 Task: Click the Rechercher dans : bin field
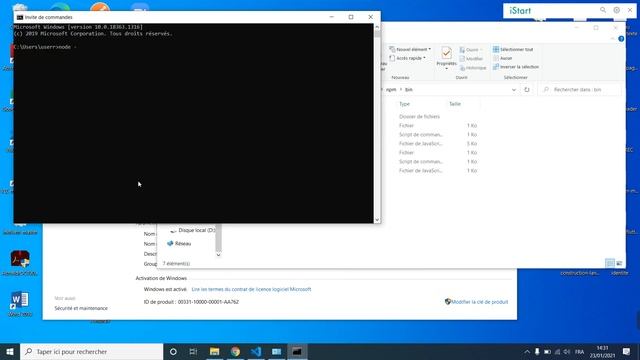580,90
